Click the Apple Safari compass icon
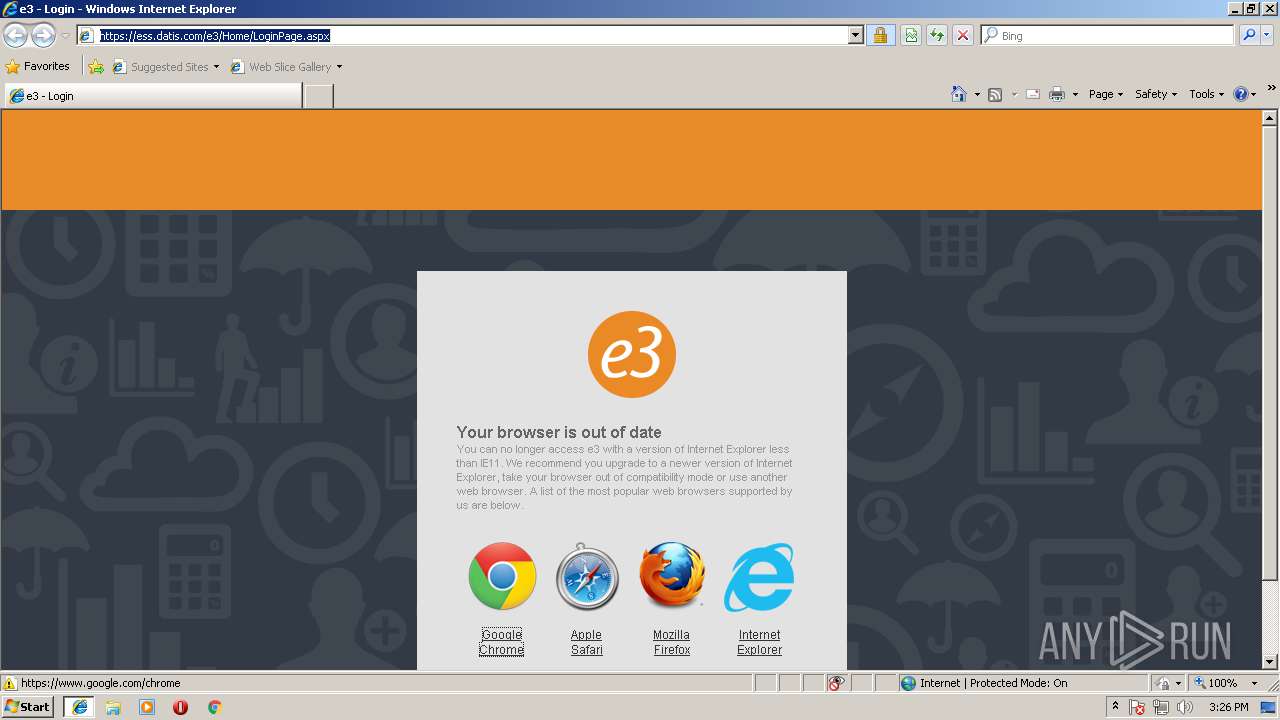Viewport: 1280px width, 720px height. (x=587, y=577)
